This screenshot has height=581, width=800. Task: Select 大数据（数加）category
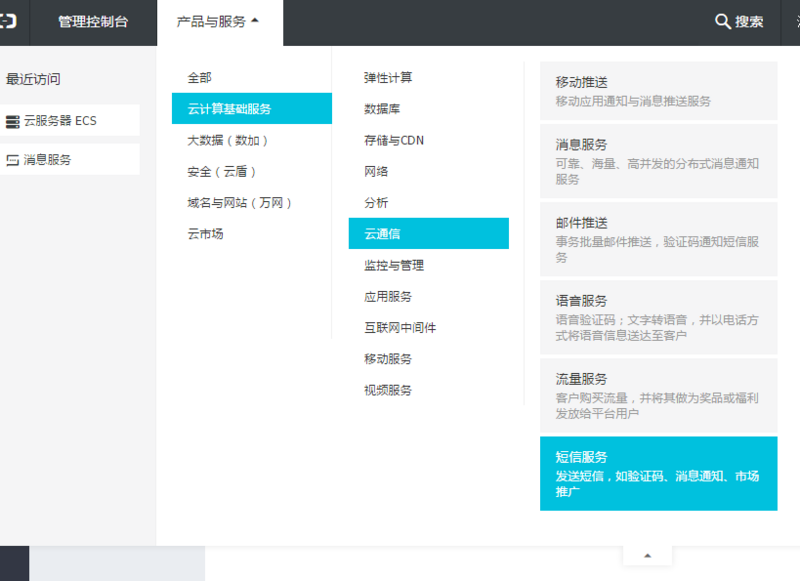[252, 140]
